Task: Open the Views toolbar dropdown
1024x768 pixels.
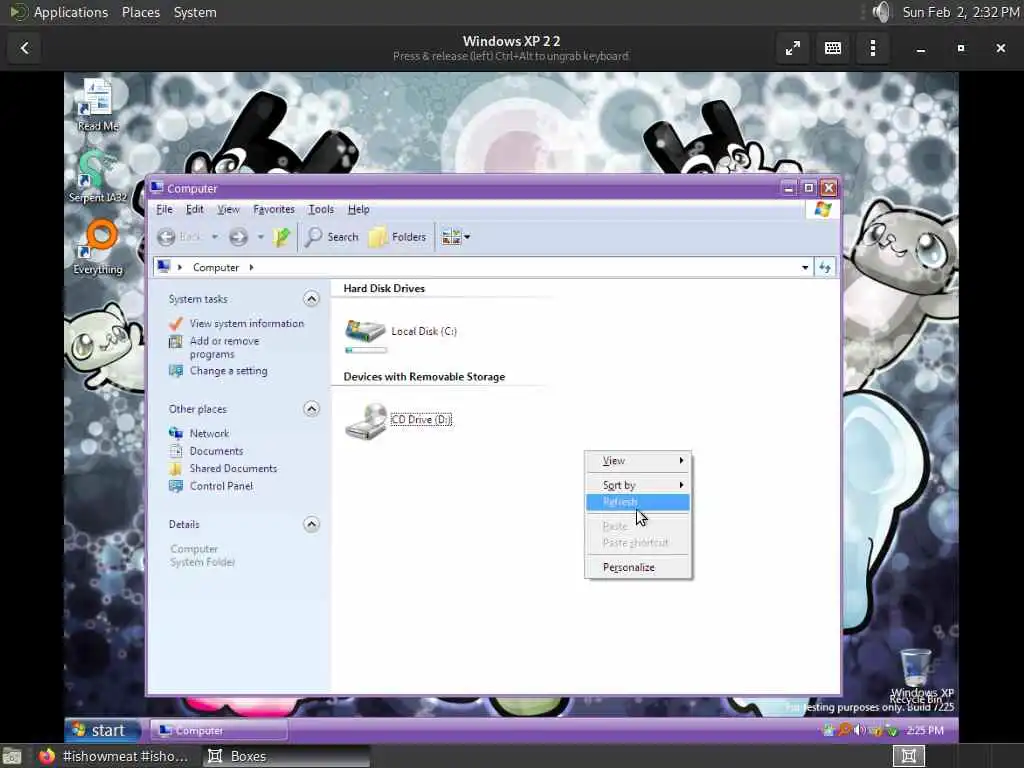Action: tap(455, 237)
